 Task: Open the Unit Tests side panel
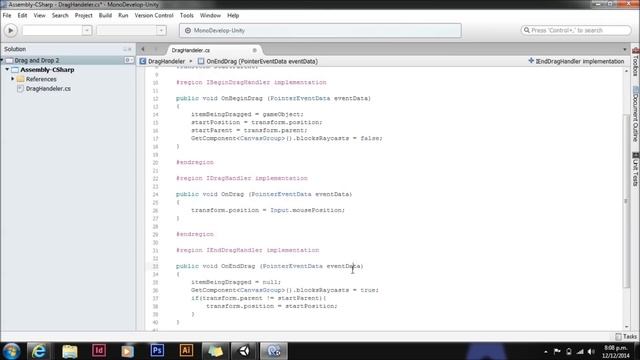tap(636, 169)
